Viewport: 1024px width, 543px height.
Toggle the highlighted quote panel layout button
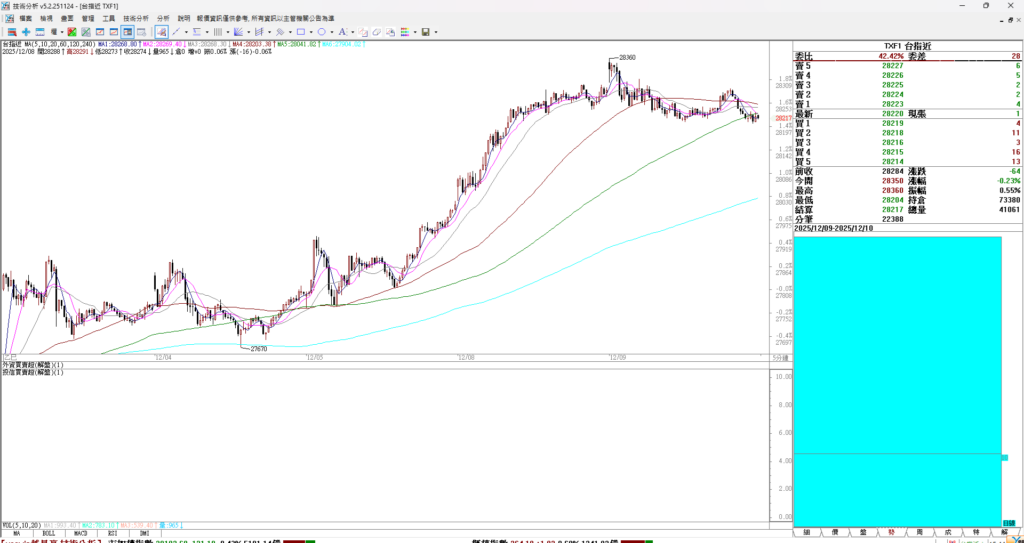coord(127,32)
